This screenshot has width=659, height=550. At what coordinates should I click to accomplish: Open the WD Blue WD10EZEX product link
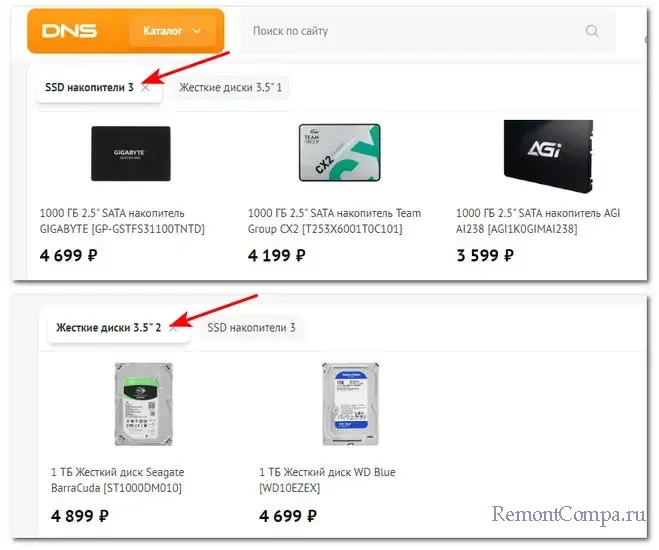click(327, 480)
